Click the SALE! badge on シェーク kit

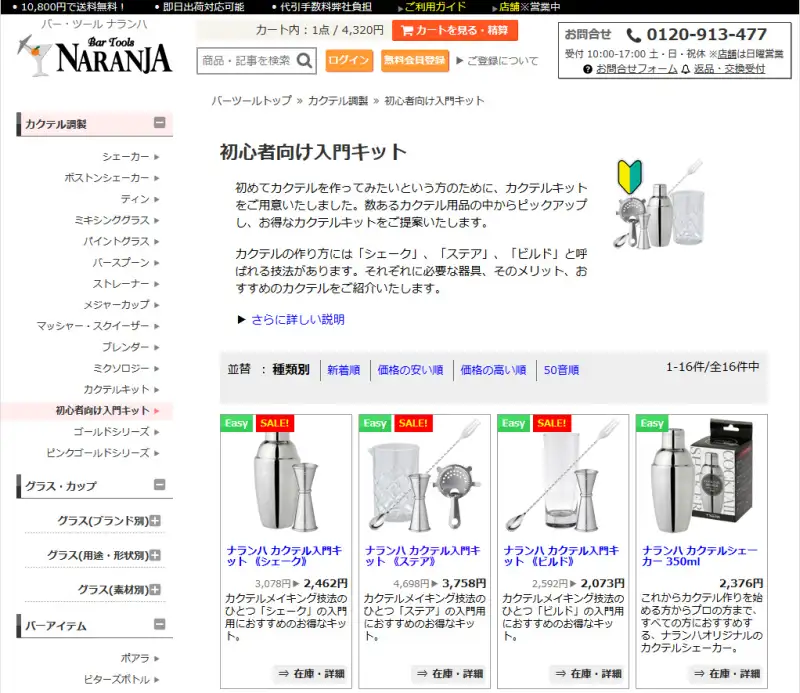(x=274, y=423)
